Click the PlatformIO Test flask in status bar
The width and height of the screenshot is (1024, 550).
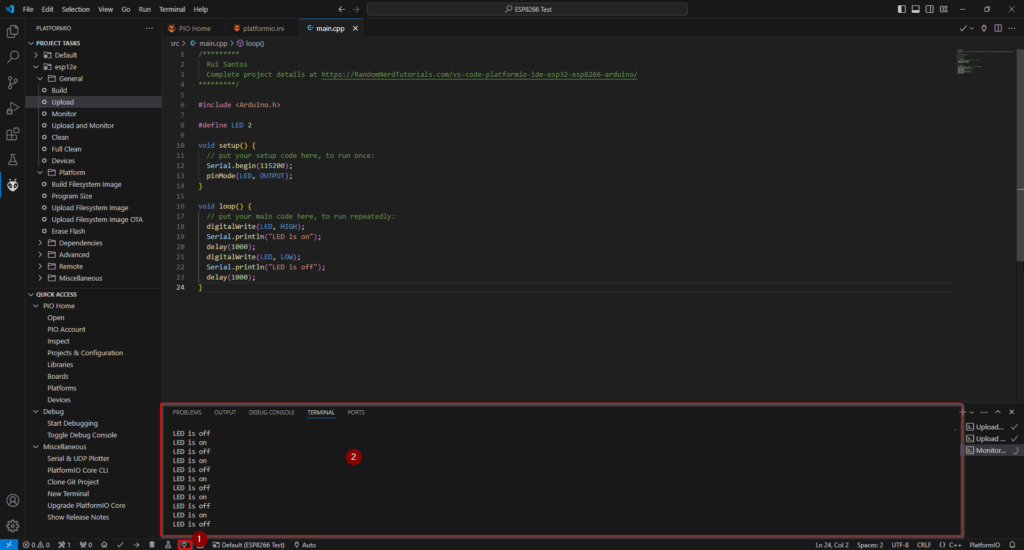[168, 545]
